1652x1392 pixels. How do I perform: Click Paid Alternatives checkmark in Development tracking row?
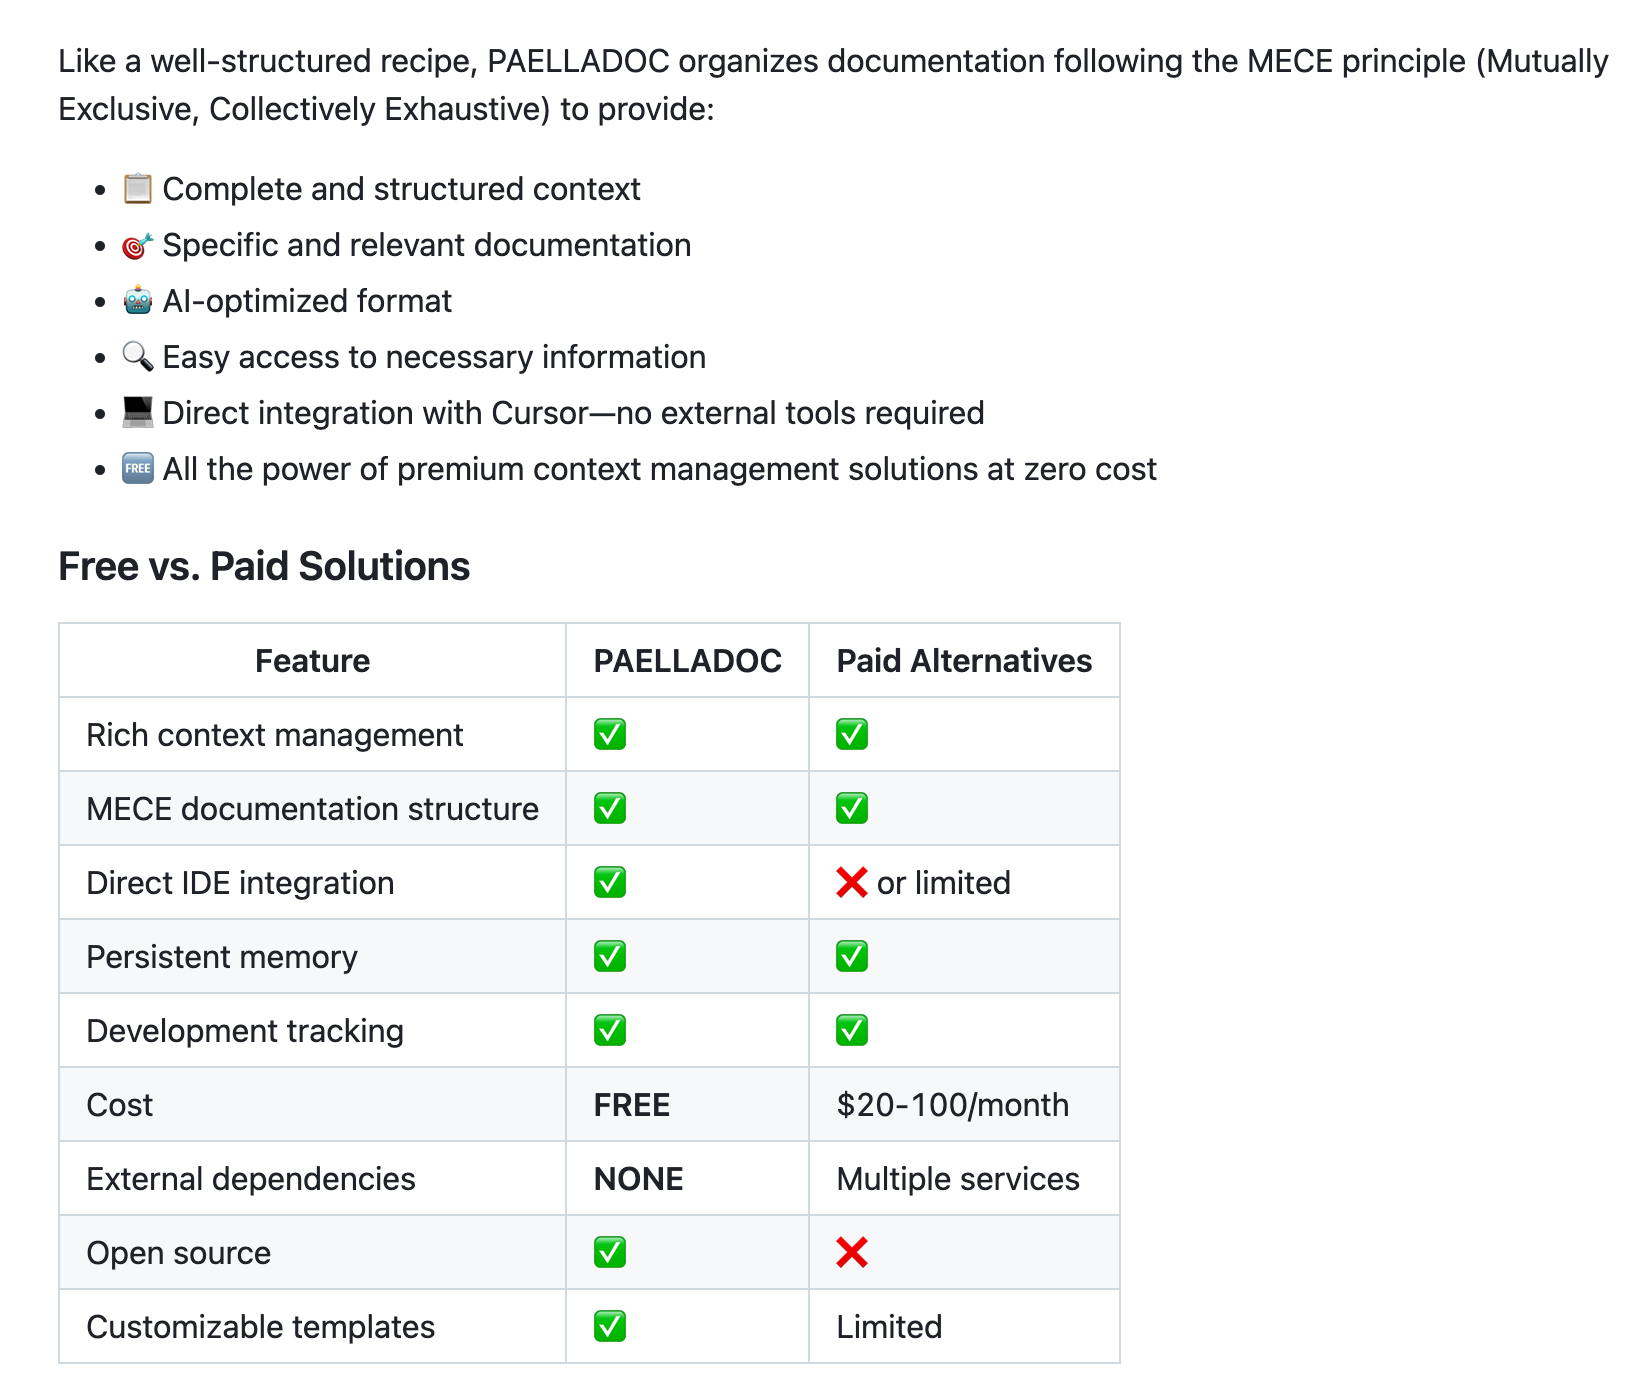[852, 1030]
